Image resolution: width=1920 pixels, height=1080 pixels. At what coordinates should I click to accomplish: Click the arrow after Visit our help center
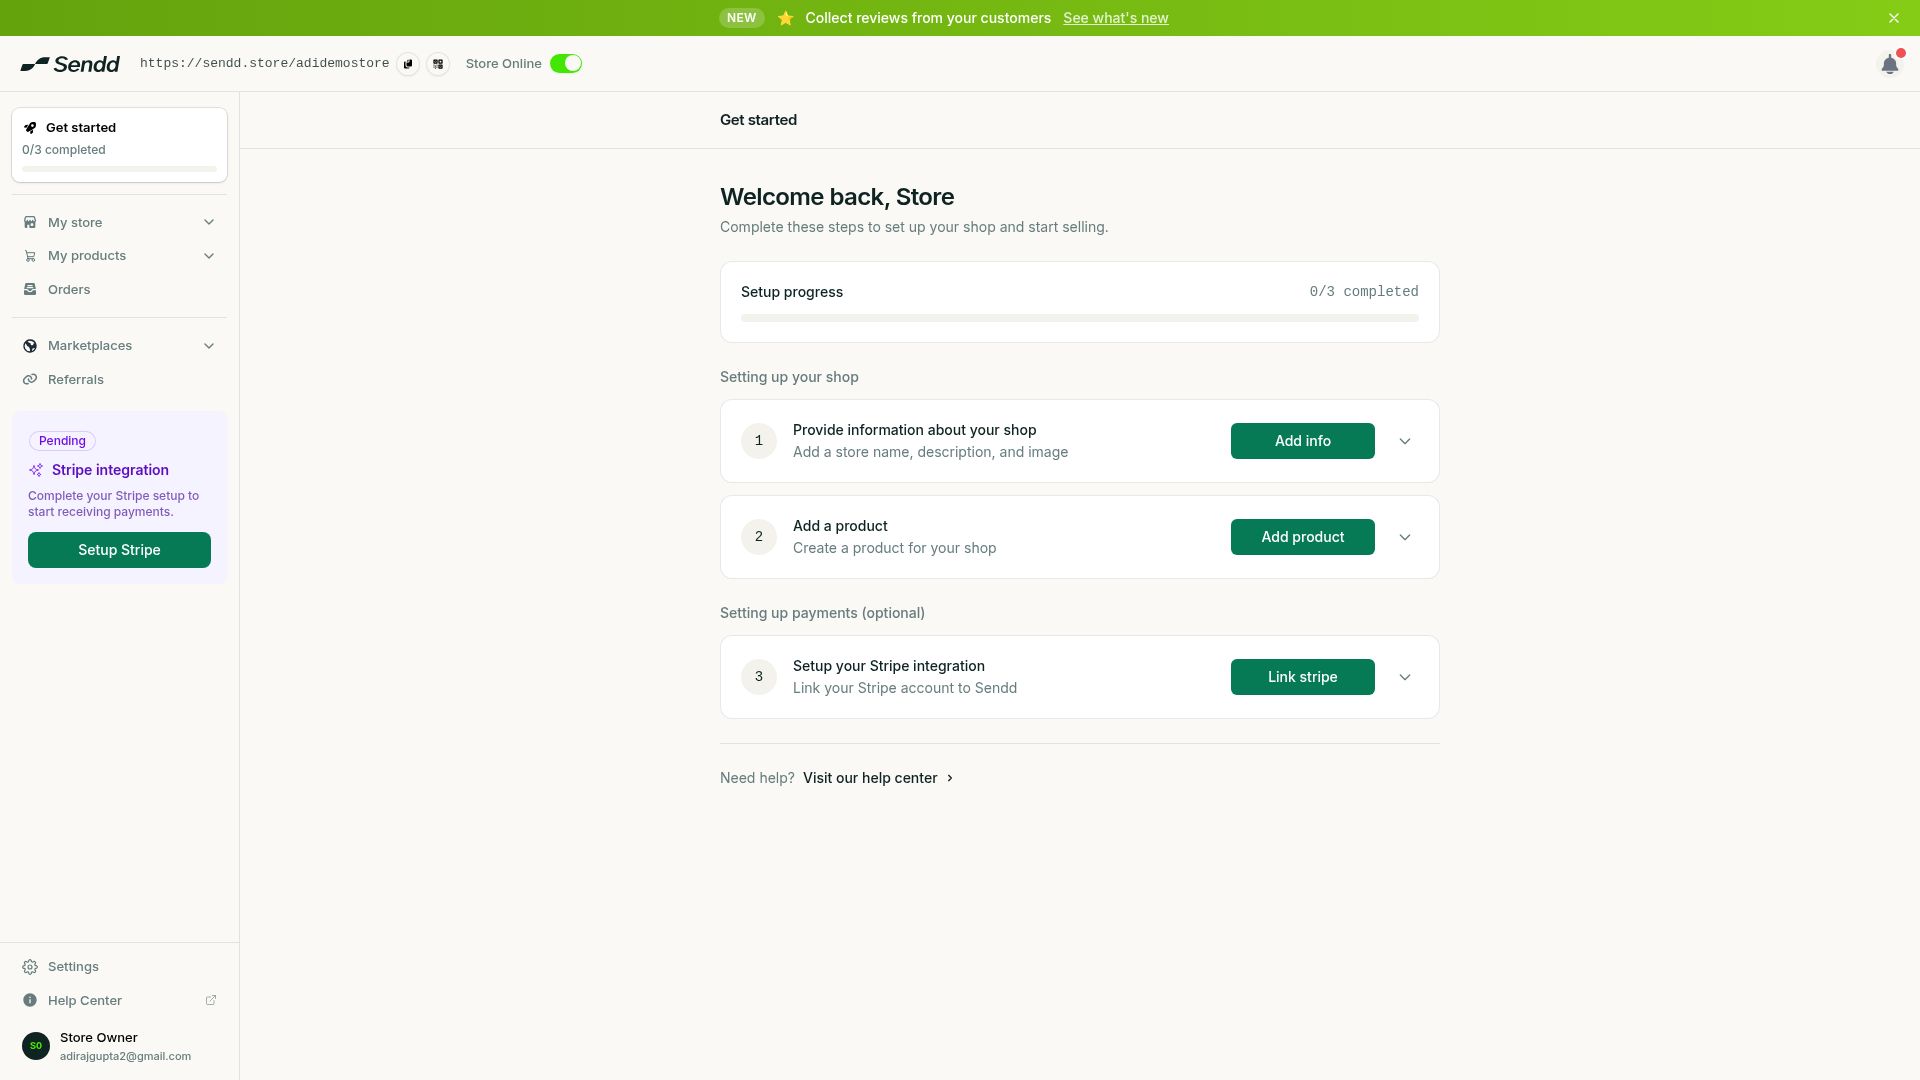pos(950,778)
